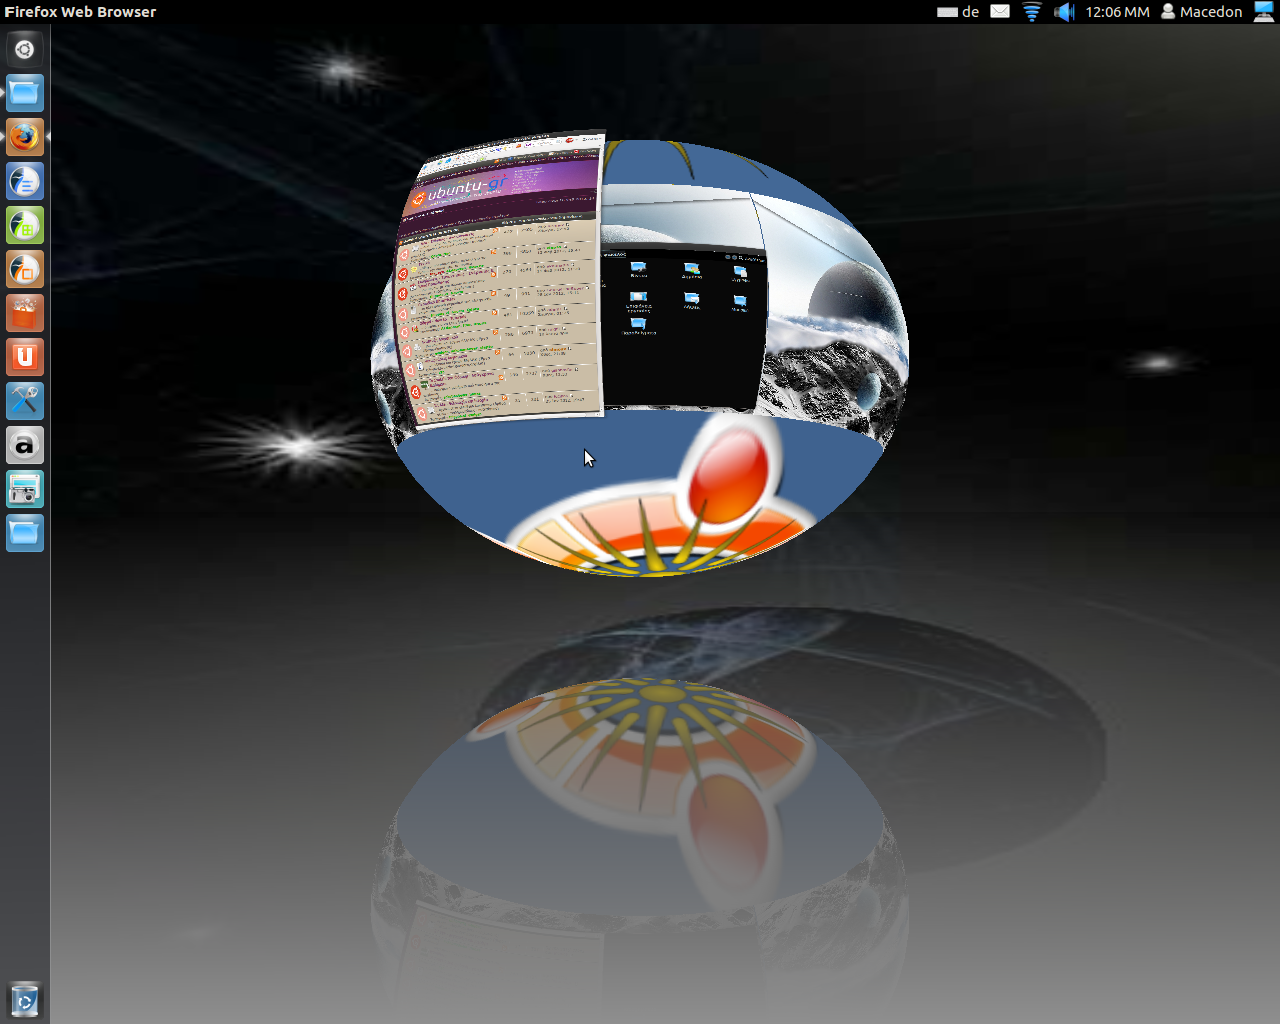Open the Macedon user menu

click(x=1201, y=12)
